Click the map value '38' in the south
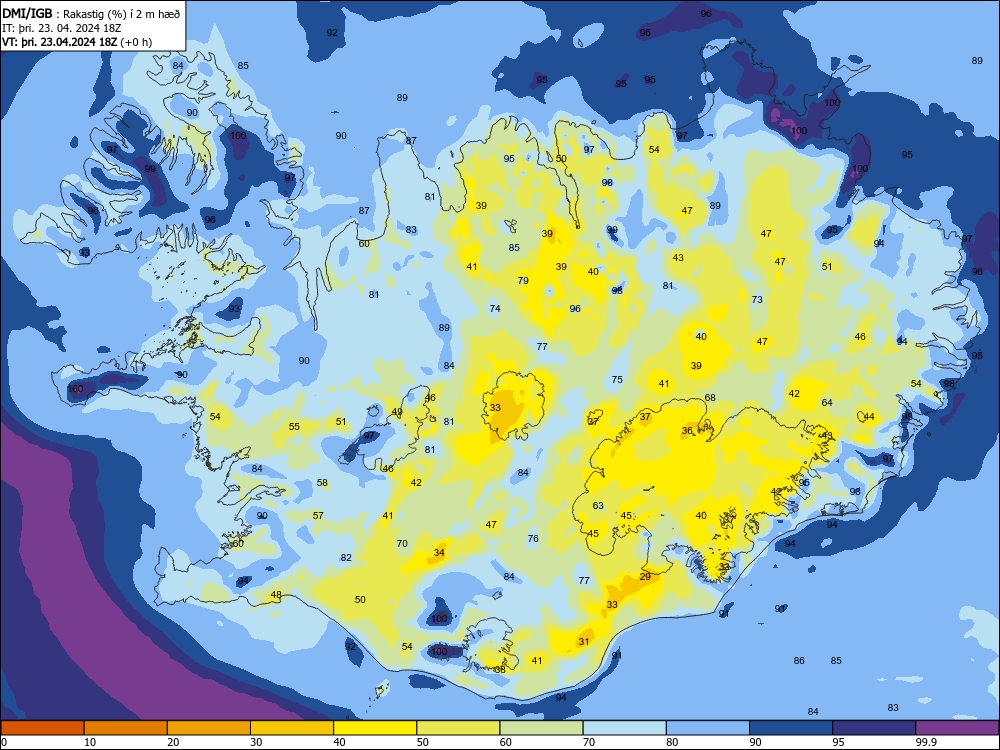 [x=500, y=670]
